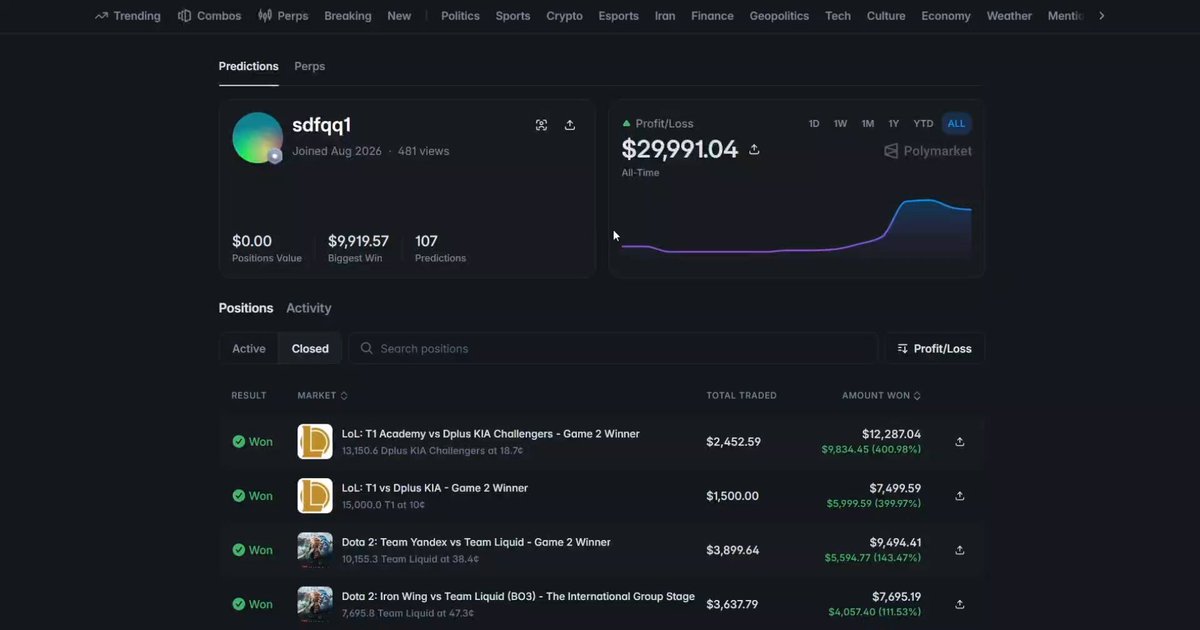
Task: Open the Crypto category
Action: pos(564,16)
